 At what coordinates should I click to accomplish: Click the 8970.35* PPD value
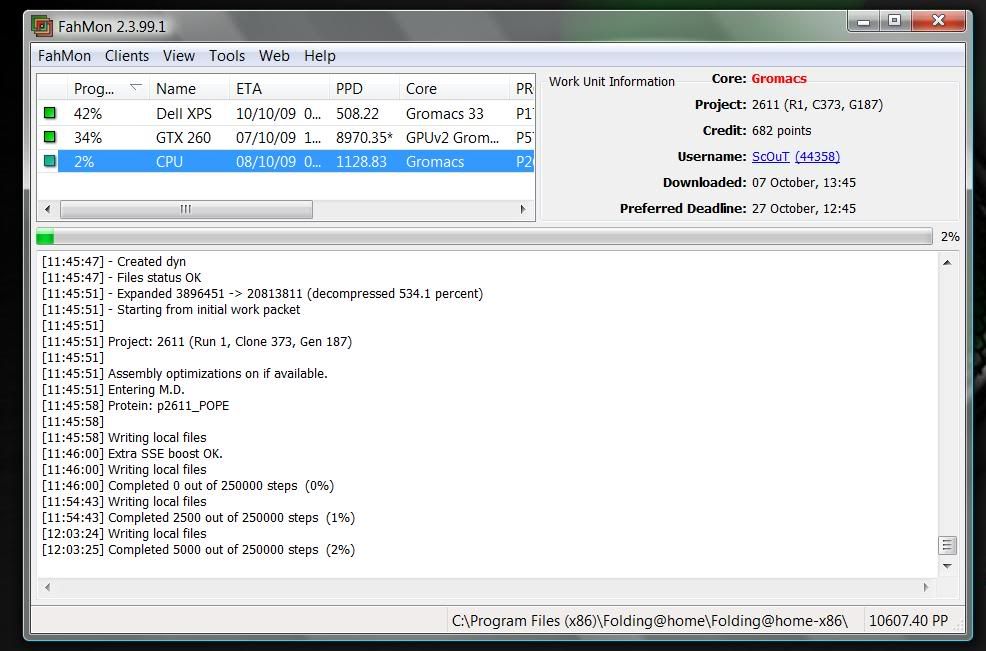[364, 138]
